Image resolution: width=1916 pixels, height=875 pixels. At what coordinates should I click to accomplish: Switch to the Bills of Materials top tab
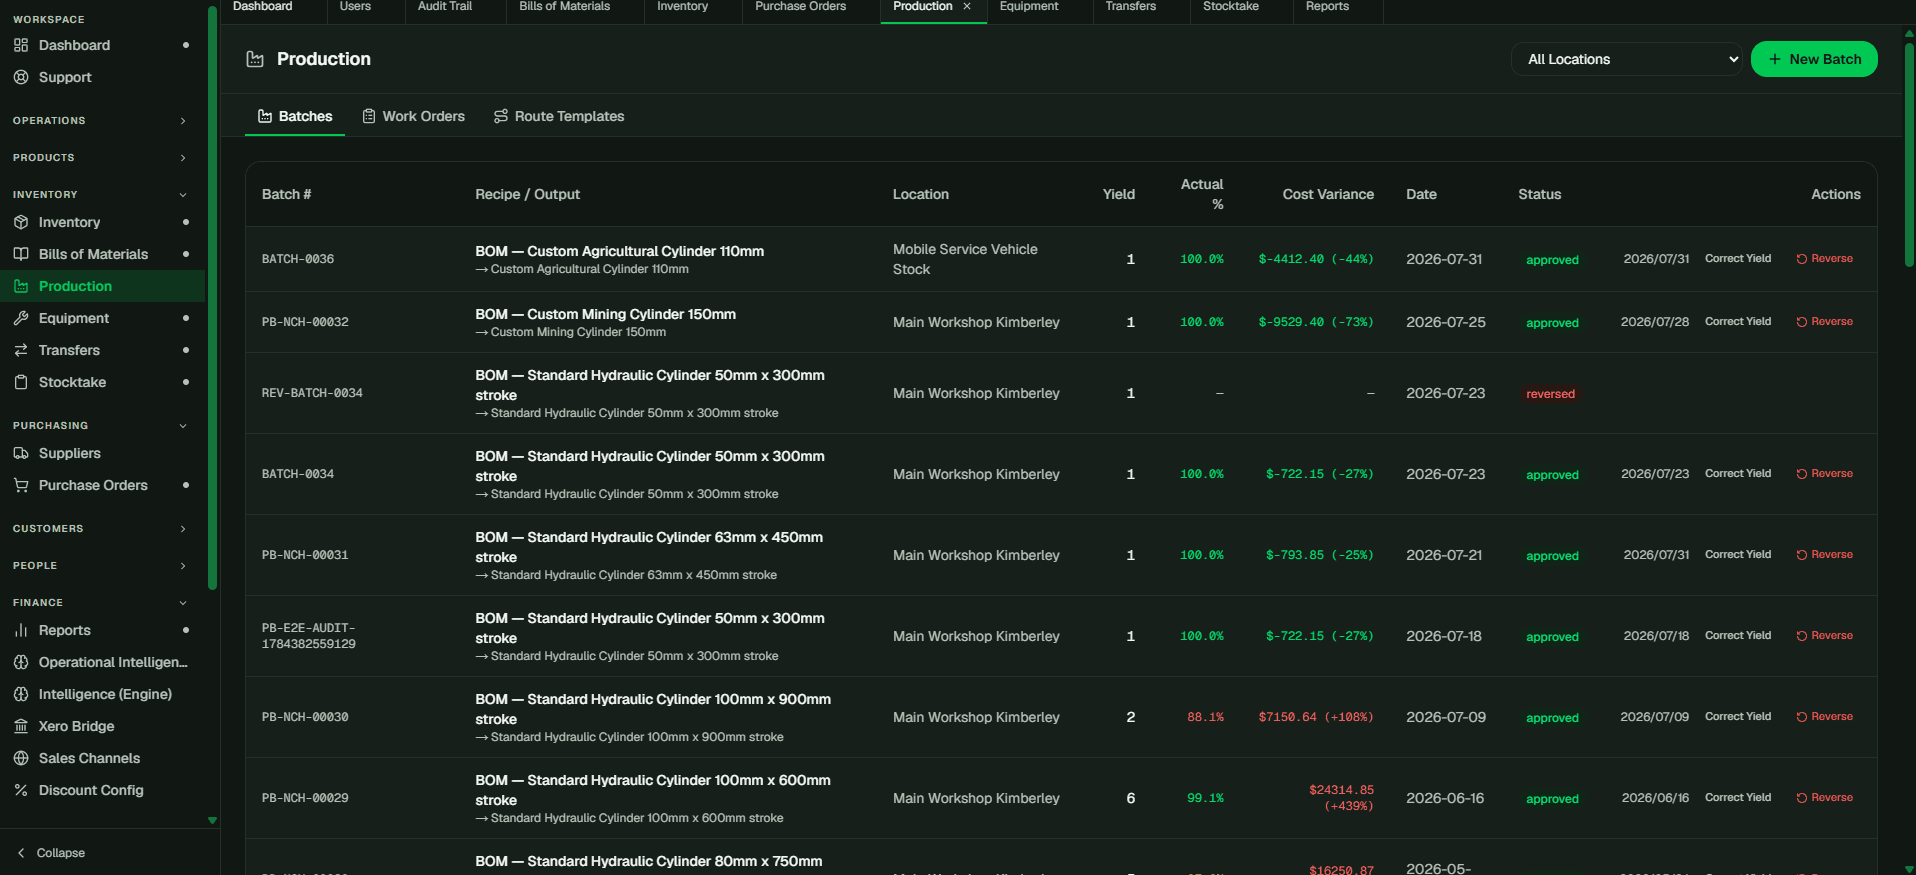tap(564, 7)
